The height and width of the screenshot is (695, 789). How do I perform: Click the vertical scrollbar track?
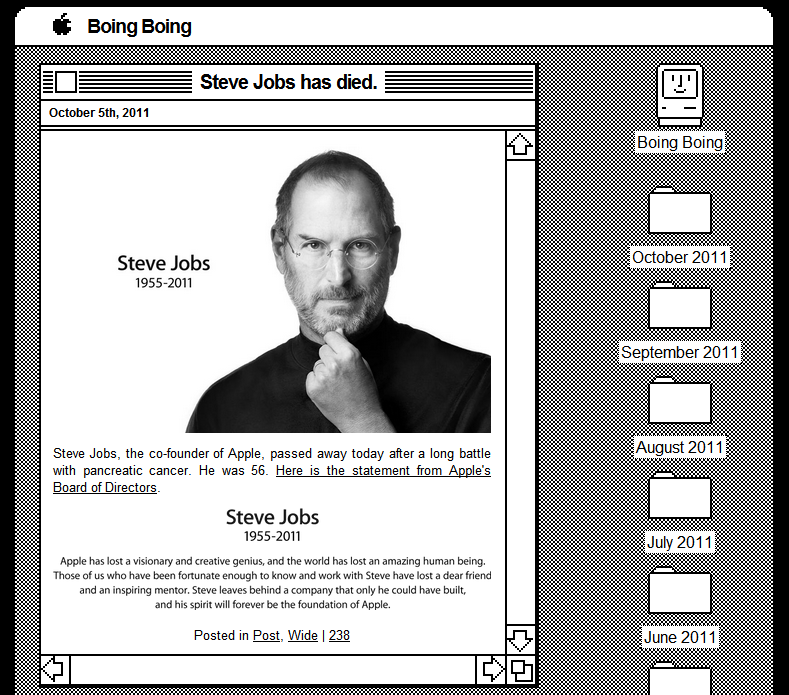click(x=520, y=393)
